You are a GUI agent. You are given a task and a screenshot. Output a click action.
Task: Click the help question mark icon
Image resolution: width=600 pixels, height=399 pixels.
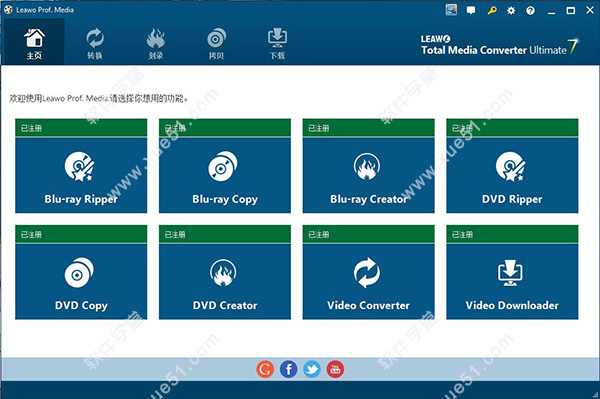click(530, 11)
